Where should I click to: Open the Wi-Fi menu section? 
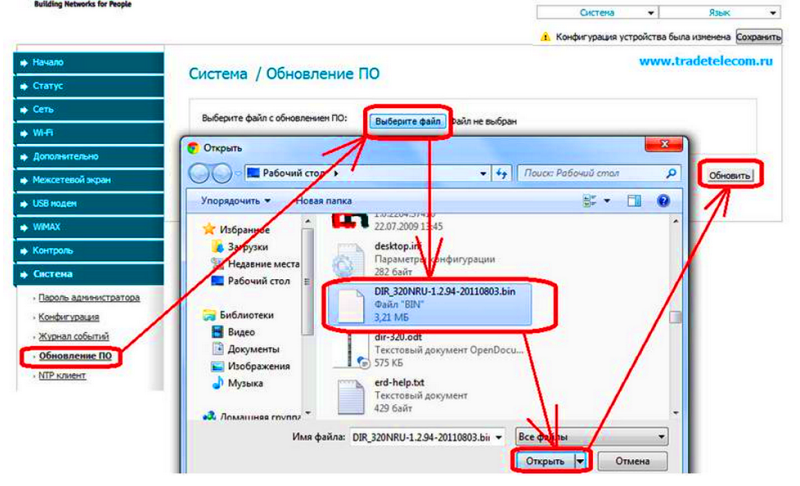(x=89, y=133)
